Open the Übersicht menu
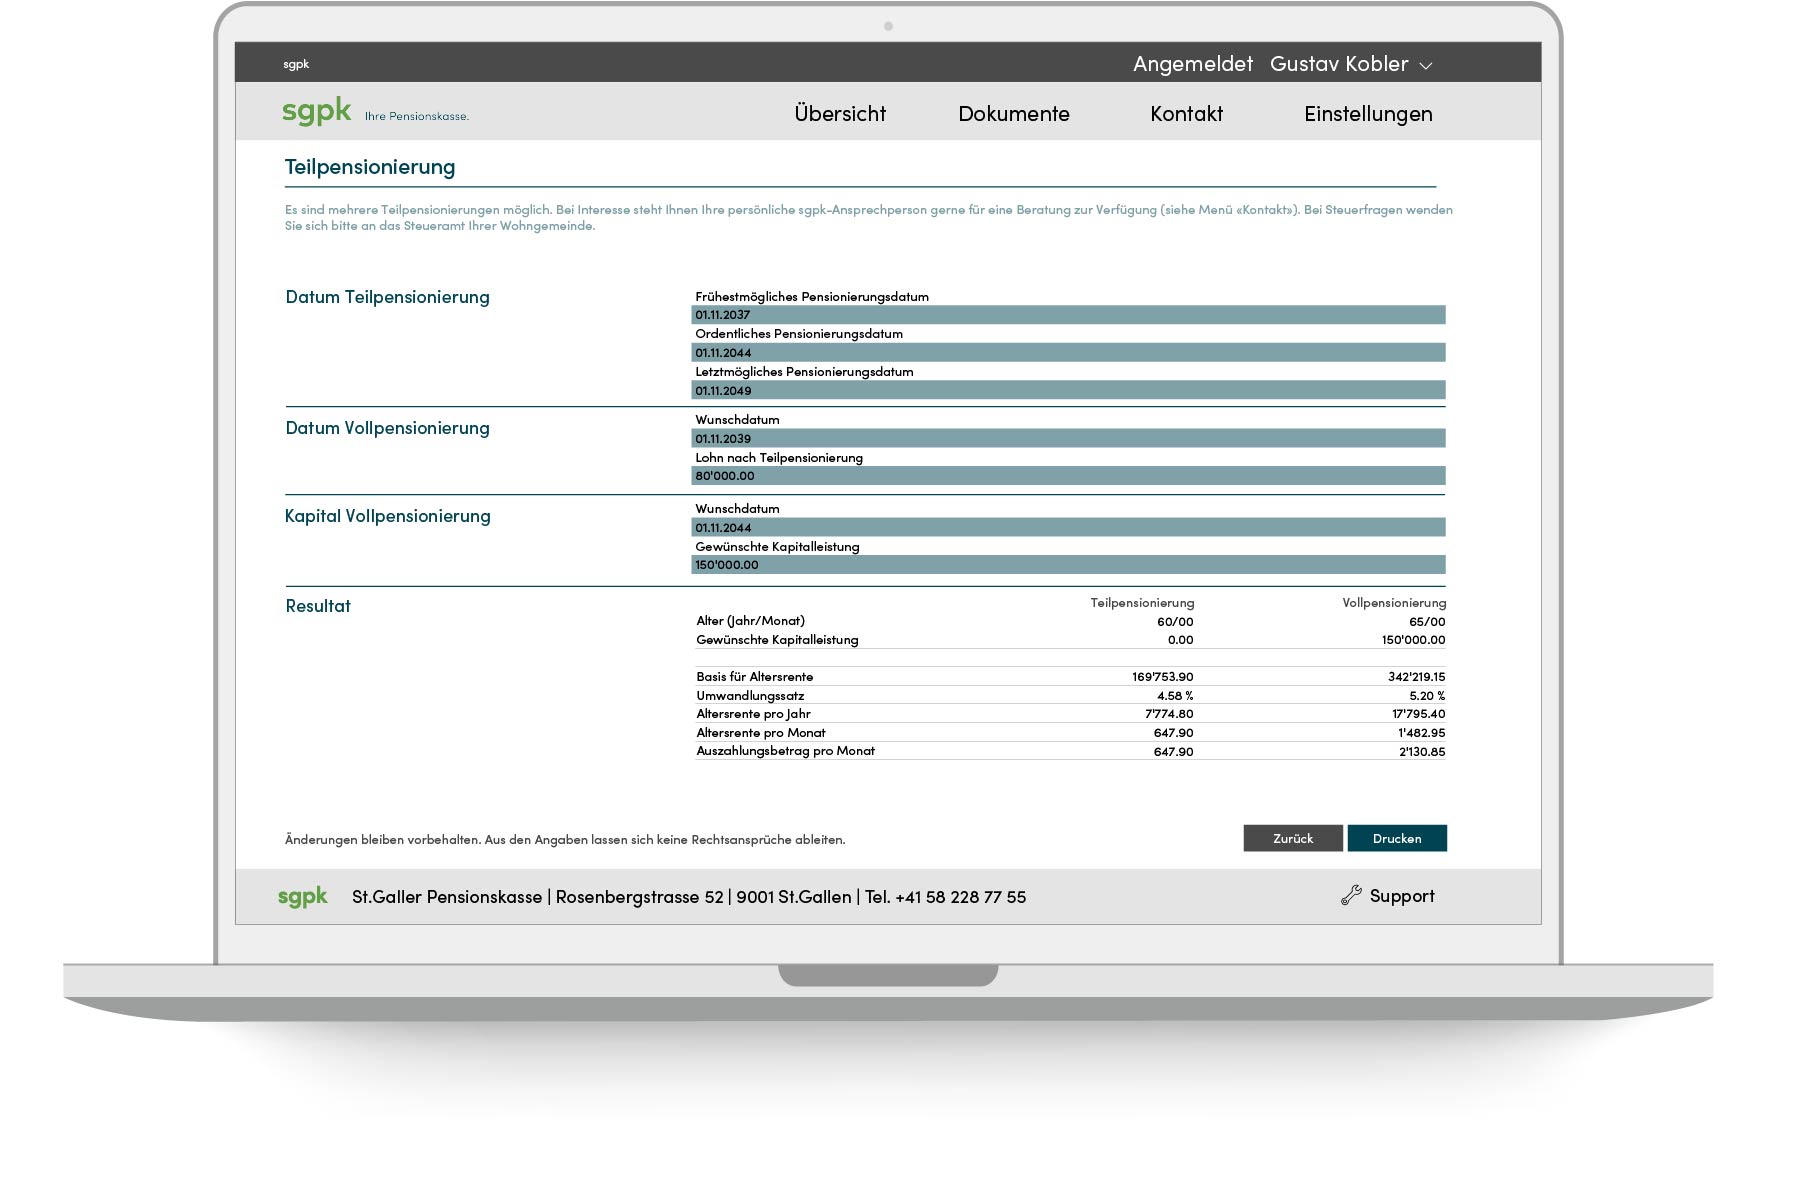 [840, 114]
